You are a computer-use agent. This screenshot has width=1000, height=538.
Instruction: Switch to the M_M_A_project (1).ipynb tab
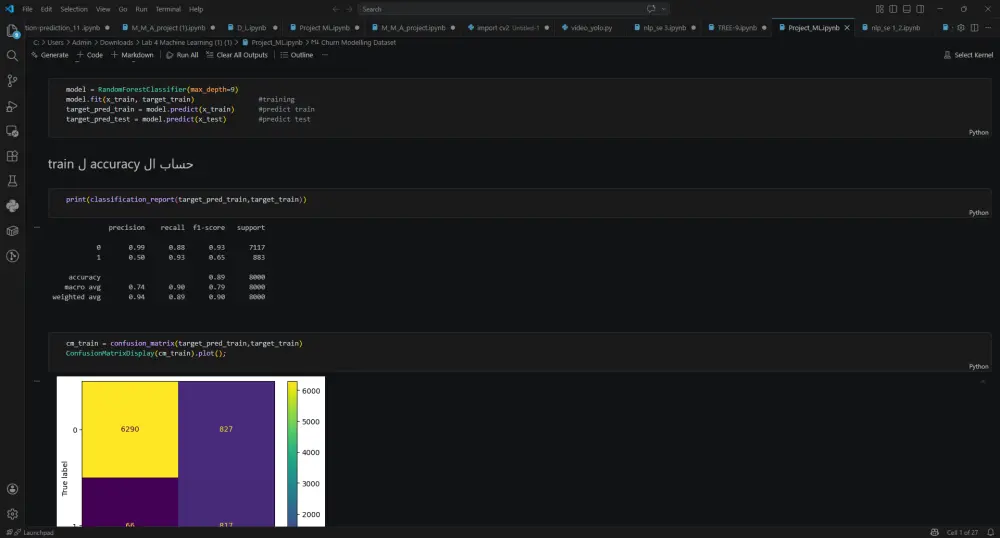pyautogui.click(x=168, y=27)
